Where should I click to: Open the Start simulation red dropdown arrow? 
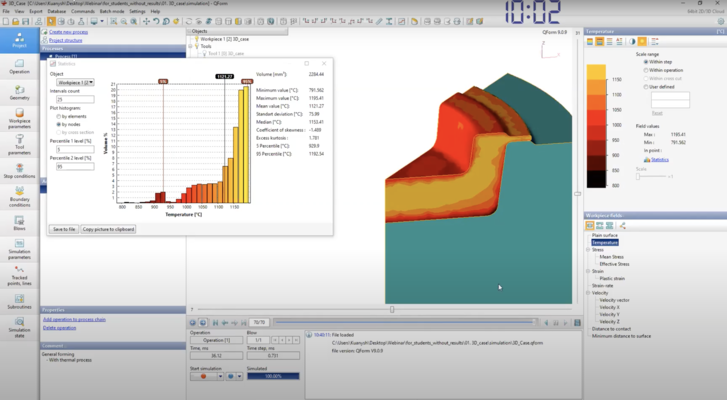[x=220, y=376]
